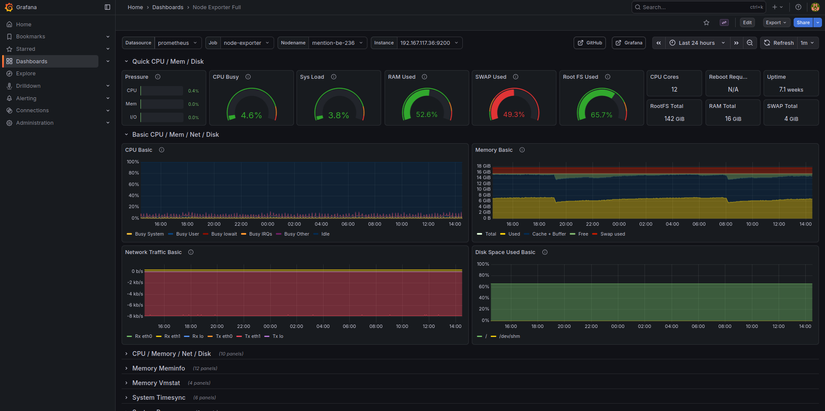Click info icon next to CPU Busy

click(x=248, y=77)
